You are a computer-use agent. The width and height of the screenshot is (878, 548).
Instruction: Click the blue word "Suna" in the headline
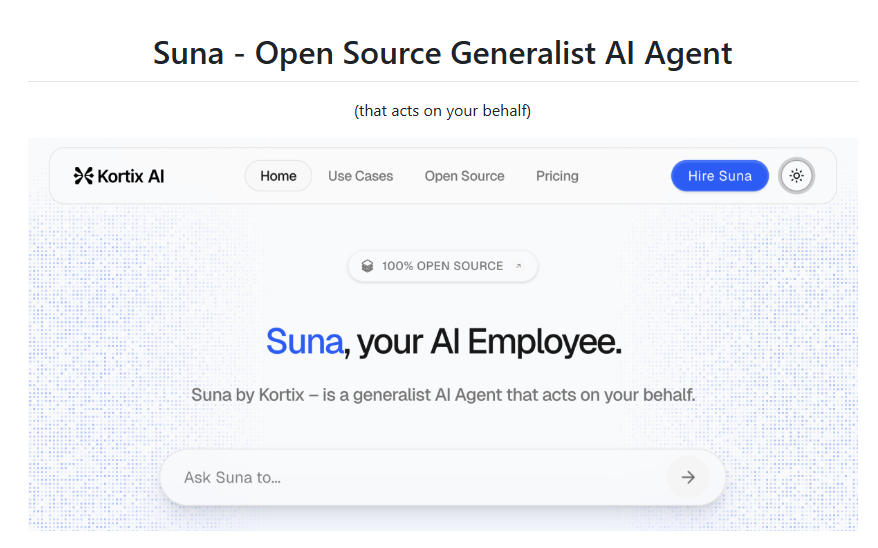coord(304,342)
